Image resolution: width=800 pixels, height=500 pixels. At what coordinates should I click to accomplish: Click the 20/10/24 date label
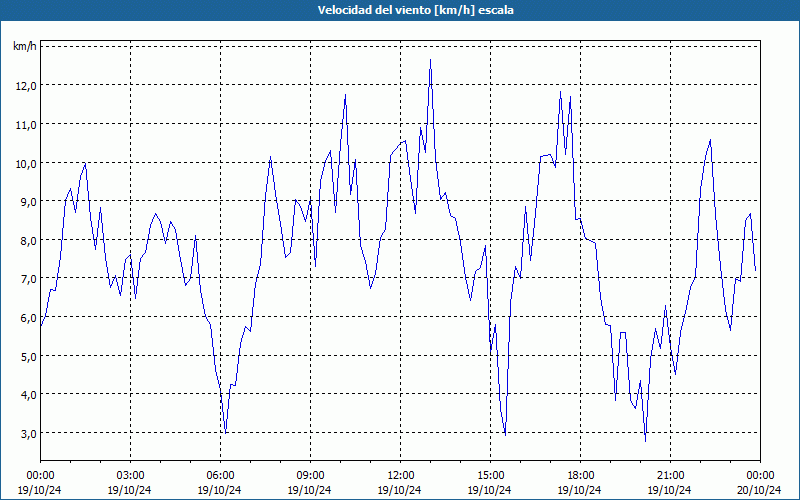point(760,490)
